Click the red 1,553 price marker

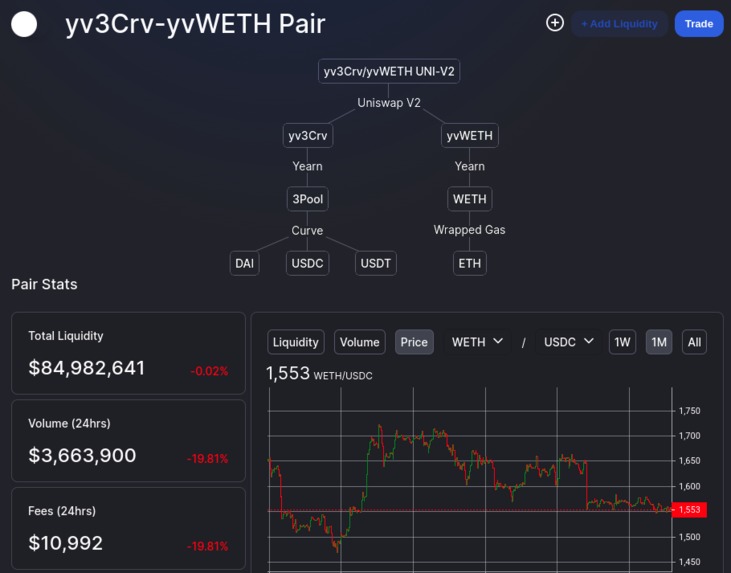(690, 510)
